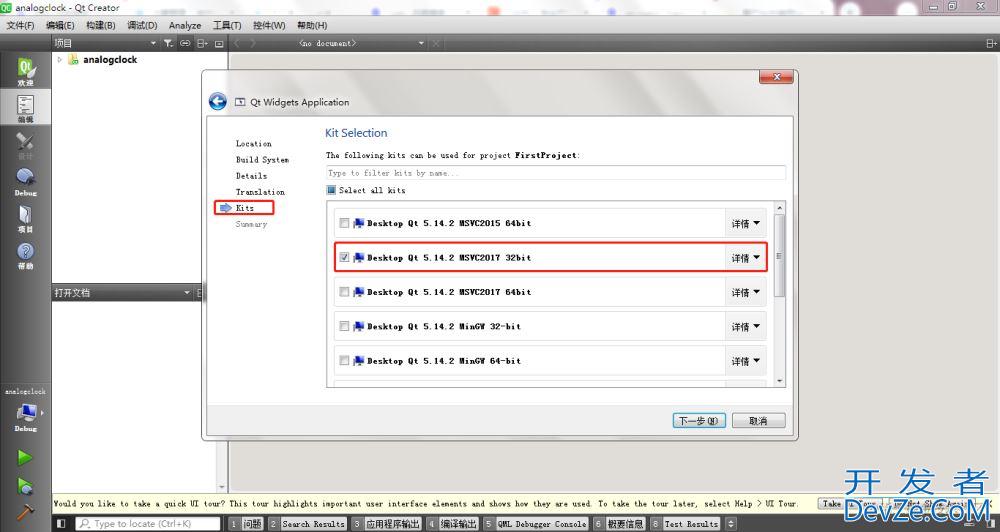Open the Test Results output pane
This screenshot has width=1000, height=532.
(x=685, y=524)
